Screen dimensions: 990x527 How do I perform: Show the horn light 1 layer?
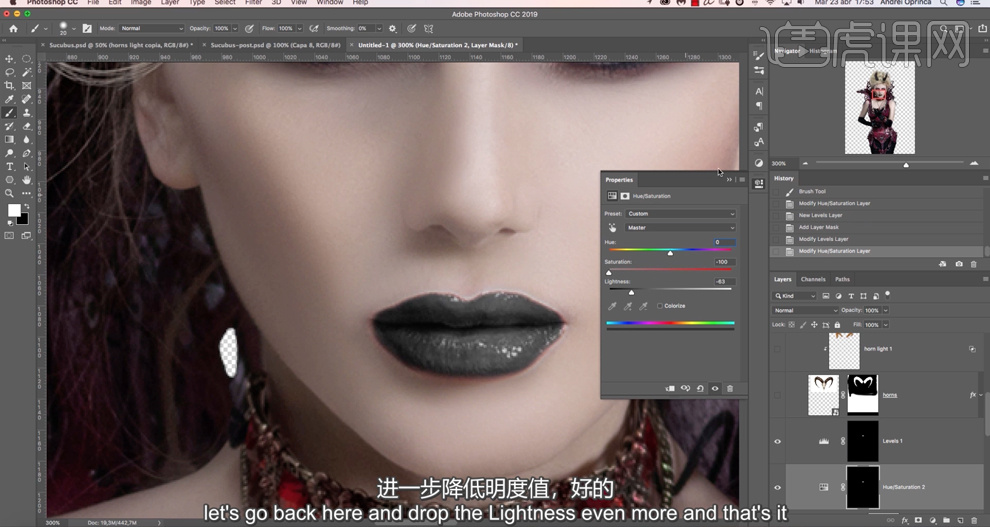777,348
